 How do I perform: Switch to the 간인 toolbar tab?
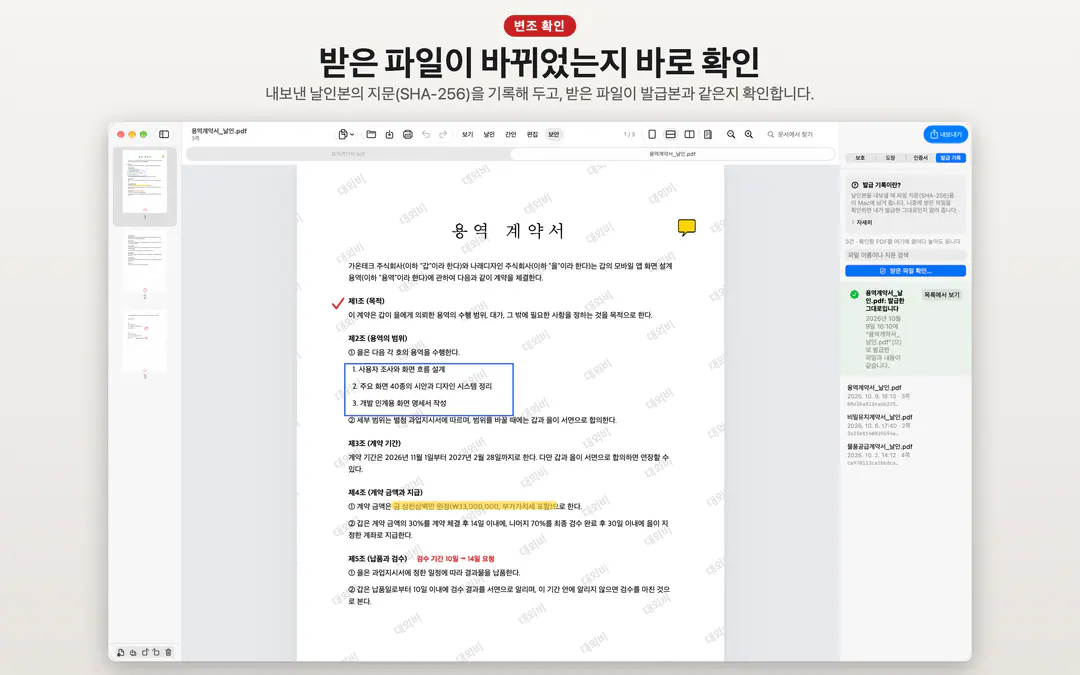coord(510,134)
